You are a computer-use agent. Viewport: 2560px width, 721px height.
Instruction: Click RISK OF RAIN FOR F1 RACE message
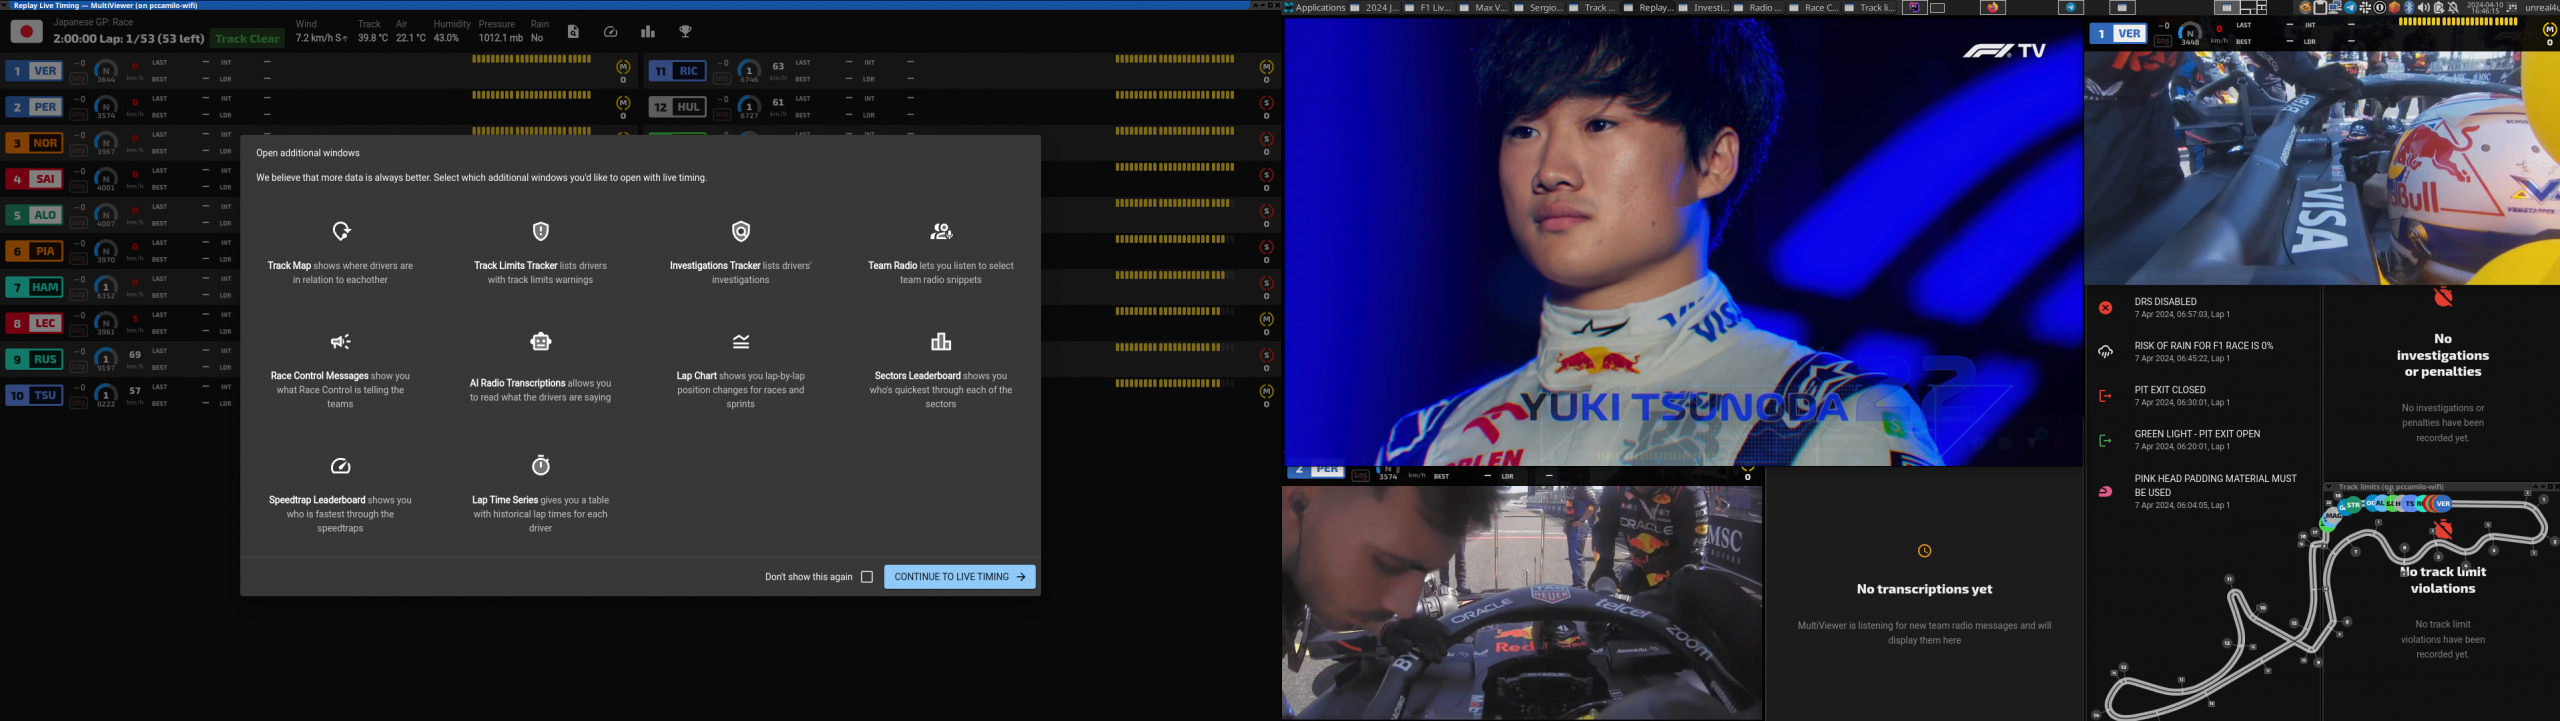2203,345
